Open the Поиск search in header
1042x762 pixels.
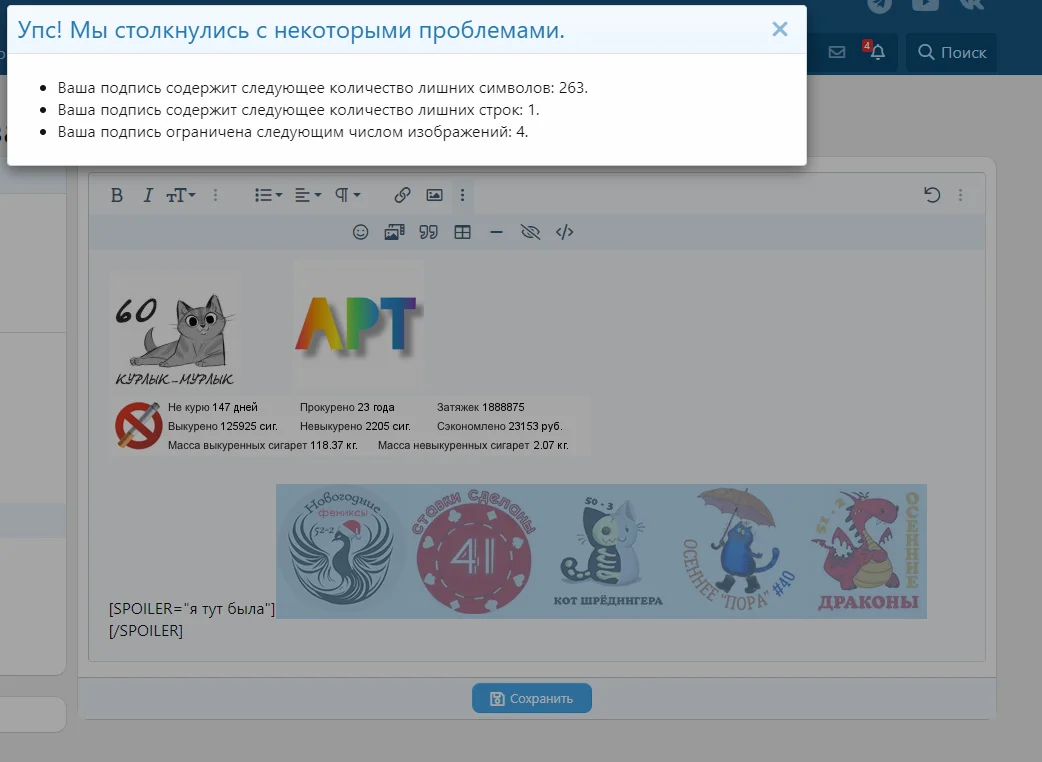[952, 52]
